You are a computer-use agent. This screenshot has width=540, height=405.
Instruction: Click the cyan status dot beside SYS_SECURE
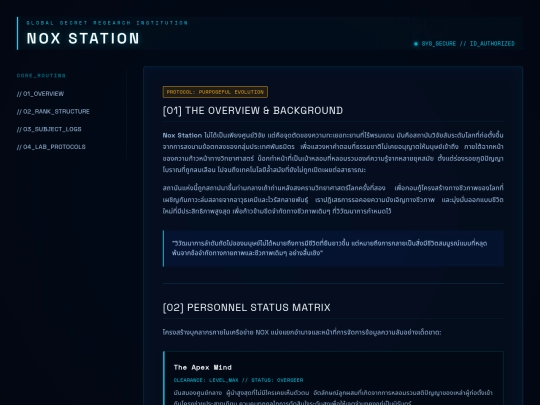[x=416, y=44]
